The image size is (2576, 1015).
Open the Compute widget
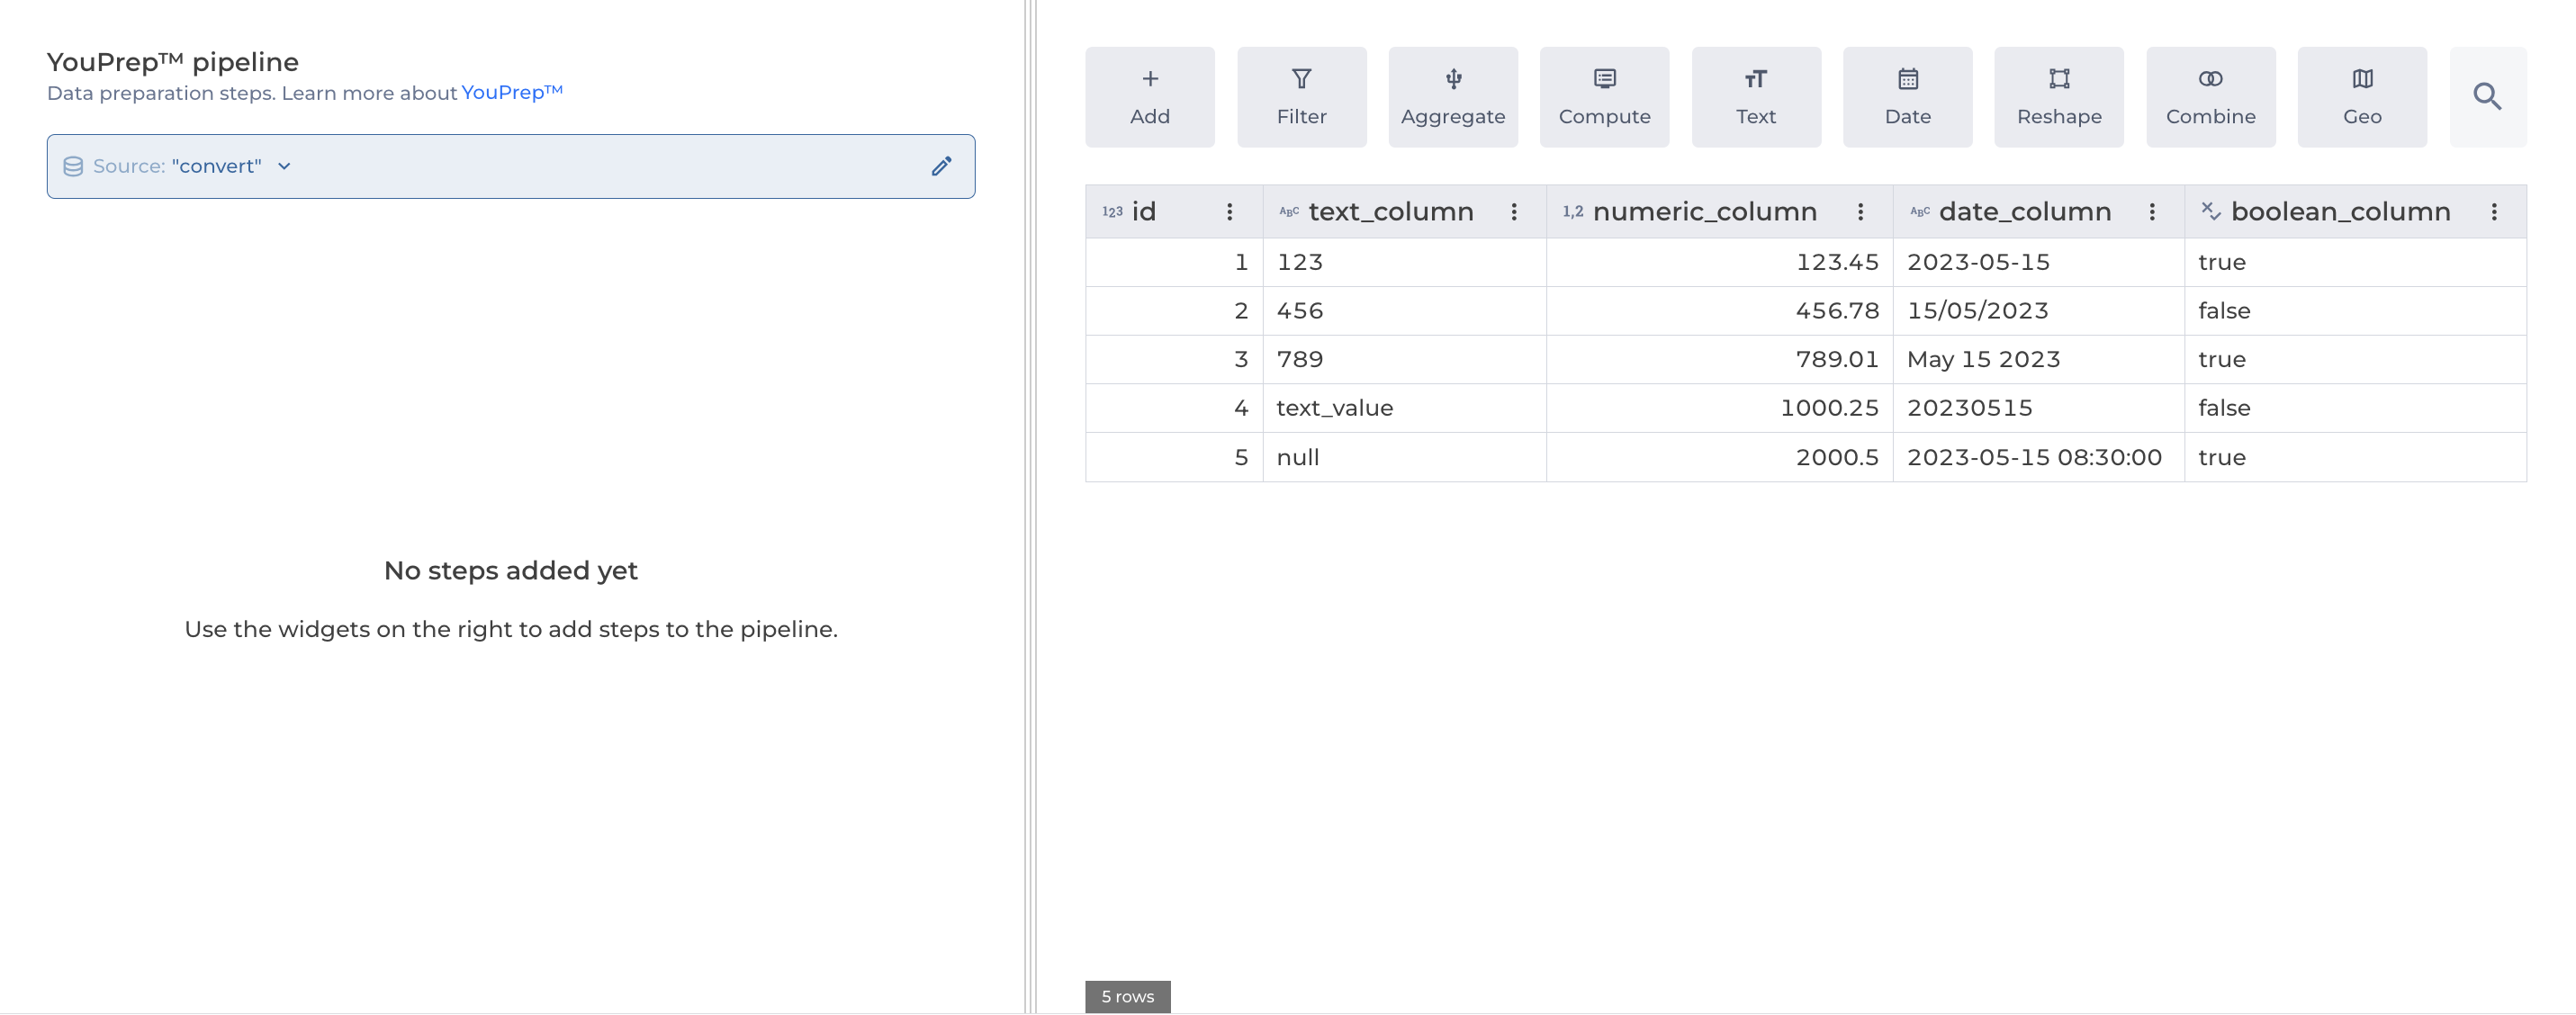[1604, 97]
